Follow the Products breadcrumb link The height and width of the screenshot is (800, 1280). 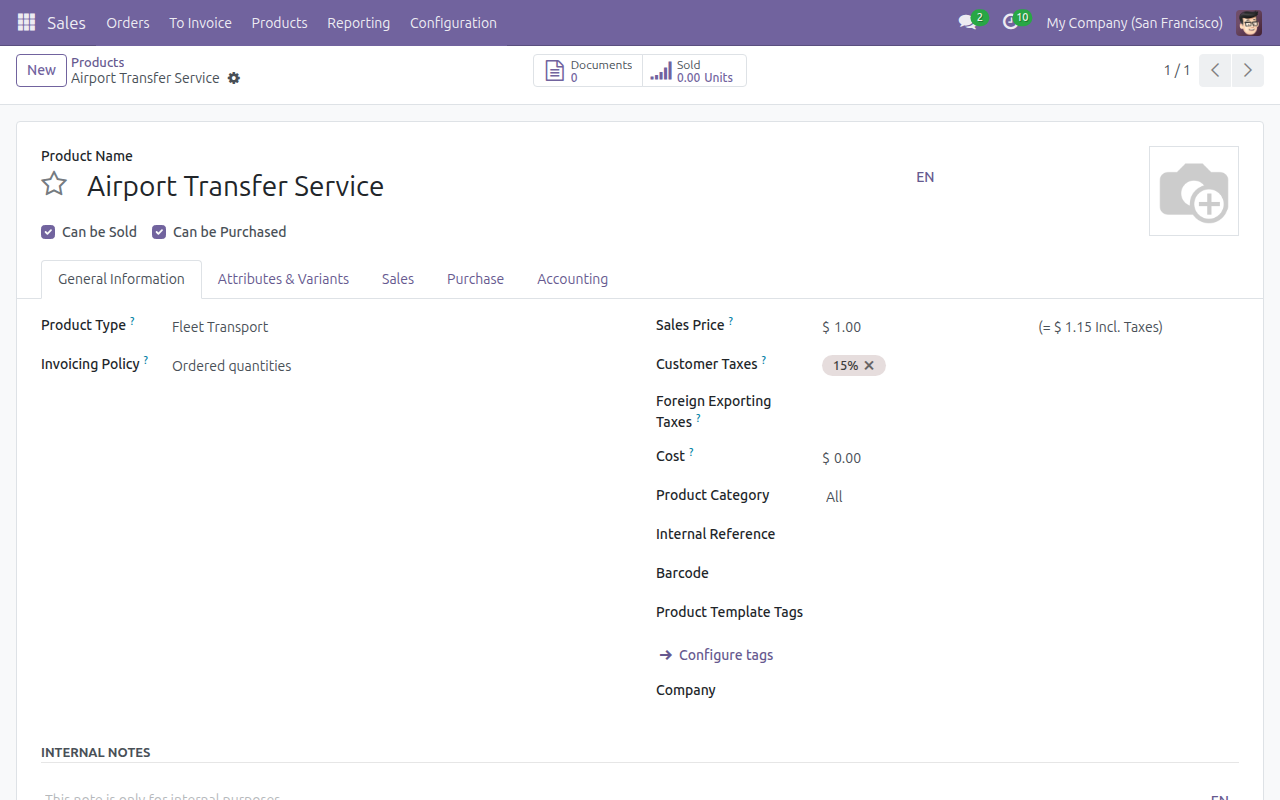pyautogui.click(x=97, y=62)
